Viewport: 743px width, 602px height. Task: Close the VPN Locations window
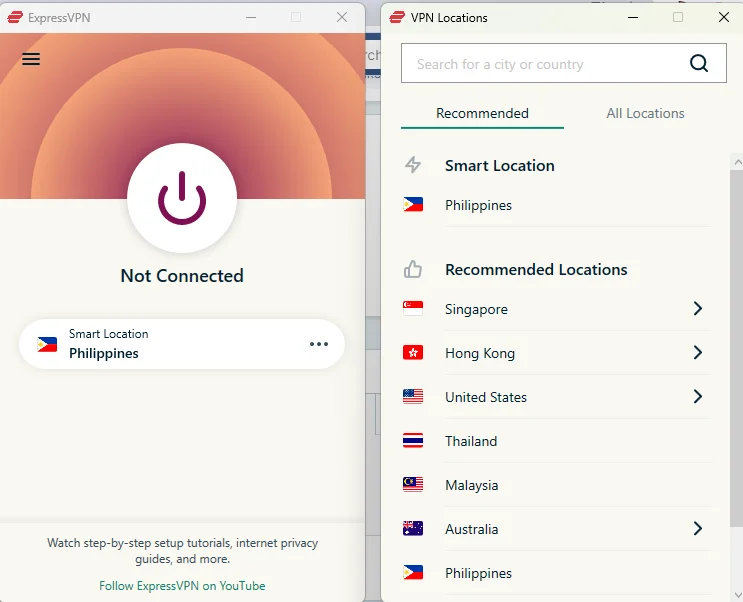point(724,18)
